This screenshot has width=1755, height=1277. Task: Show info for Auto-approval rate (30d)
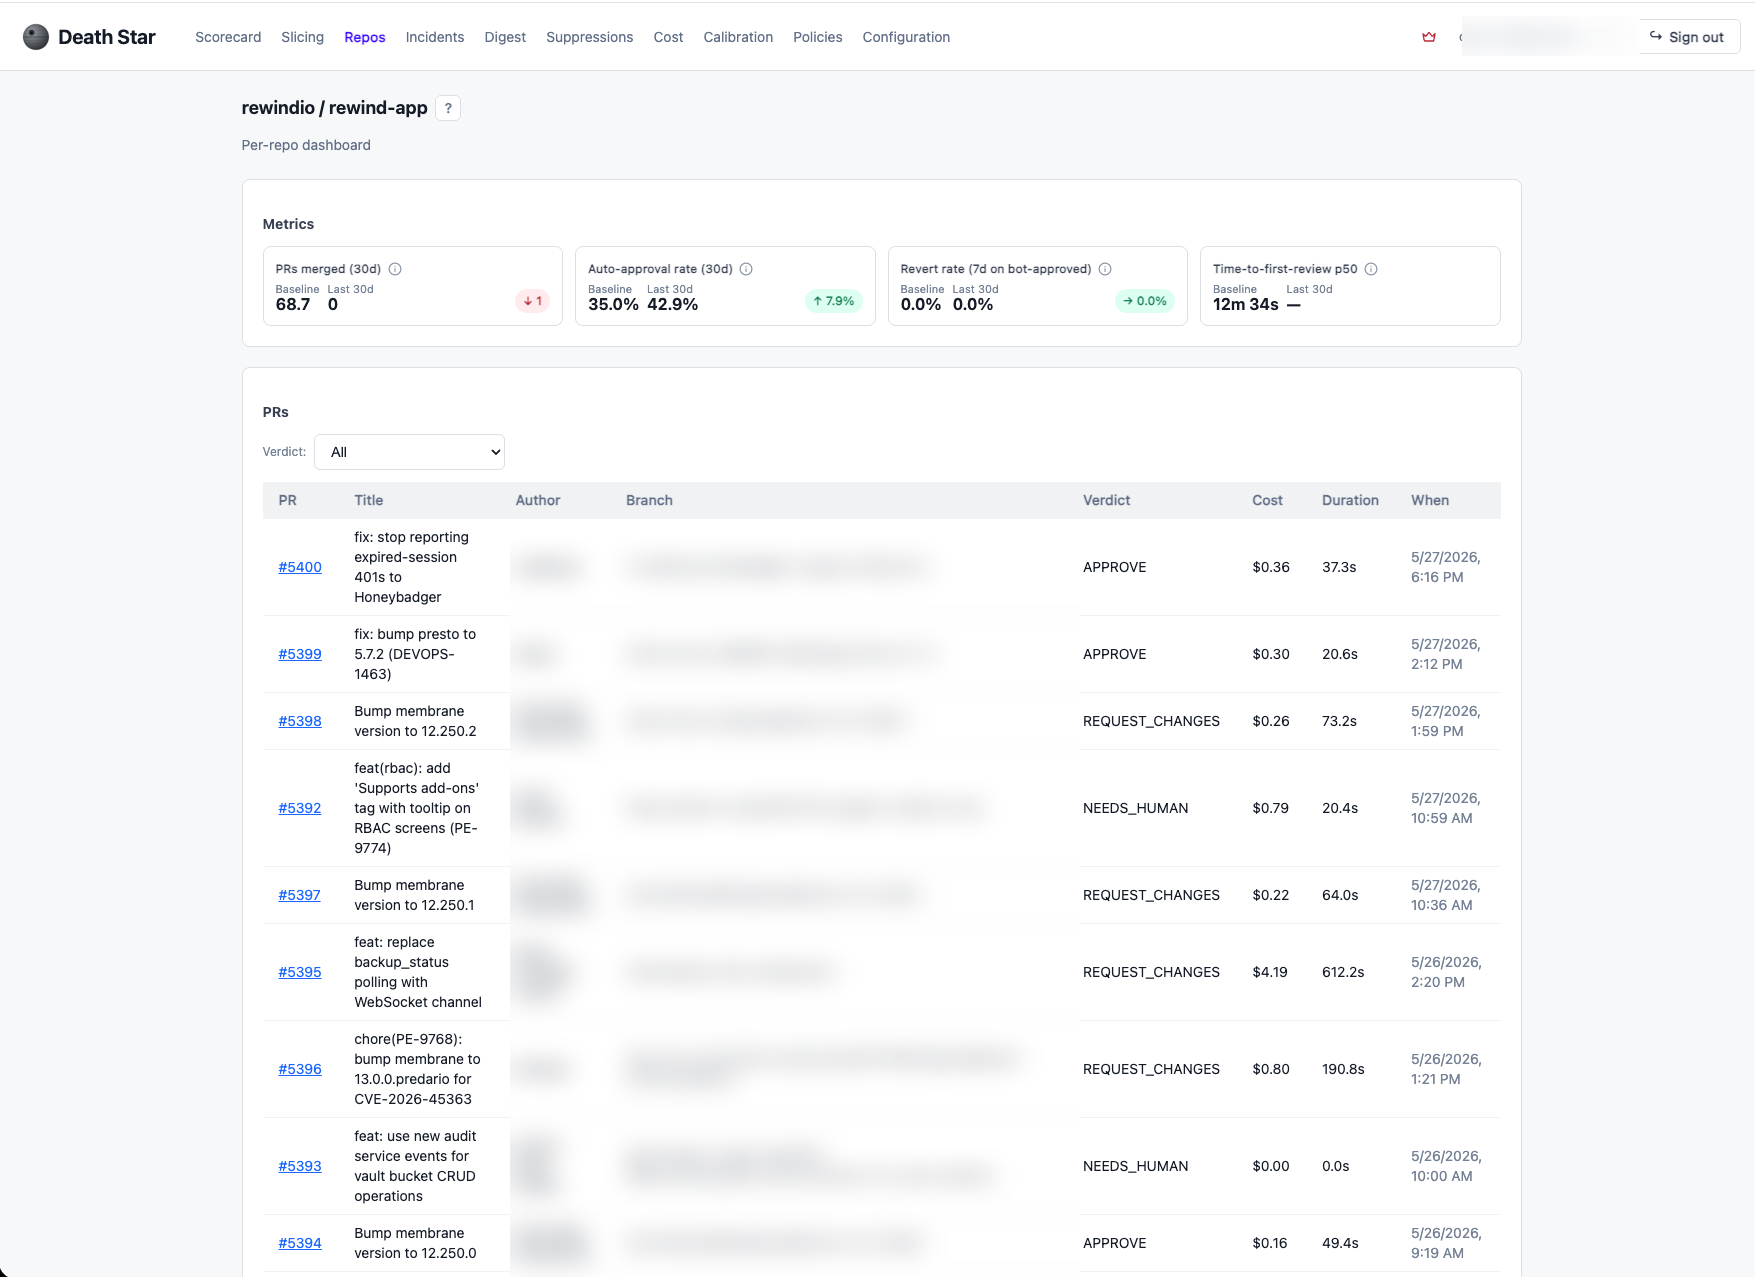coord(746,269)
